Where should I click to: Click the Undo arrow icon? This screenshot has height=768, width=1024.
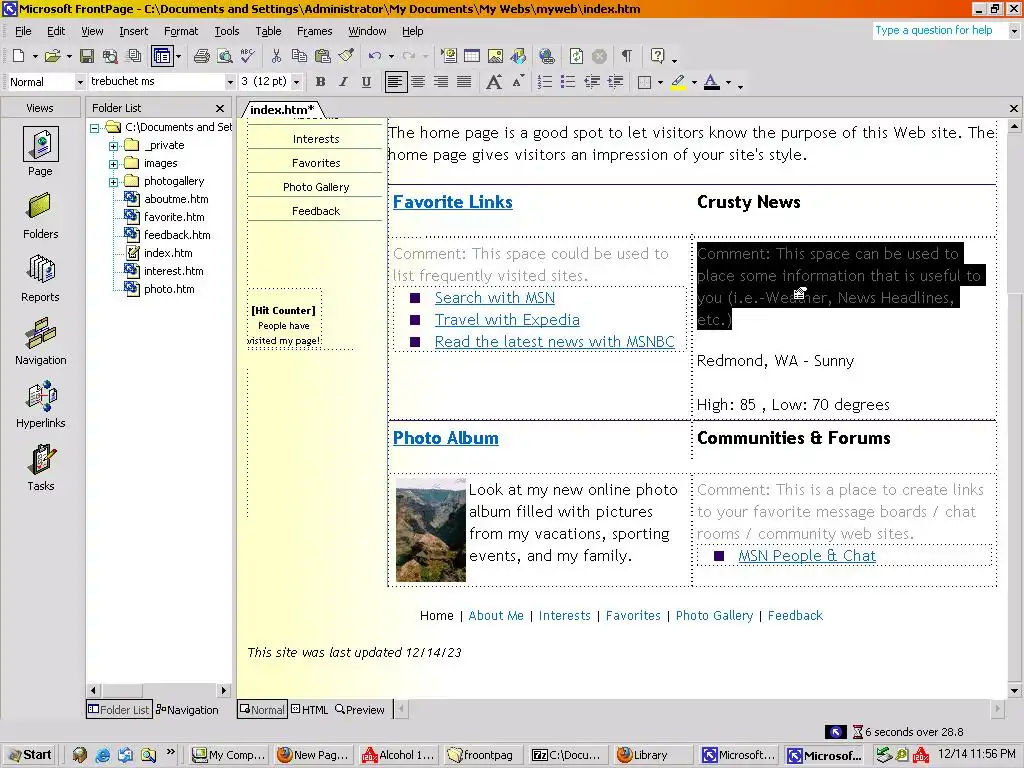tap(375, 56)
